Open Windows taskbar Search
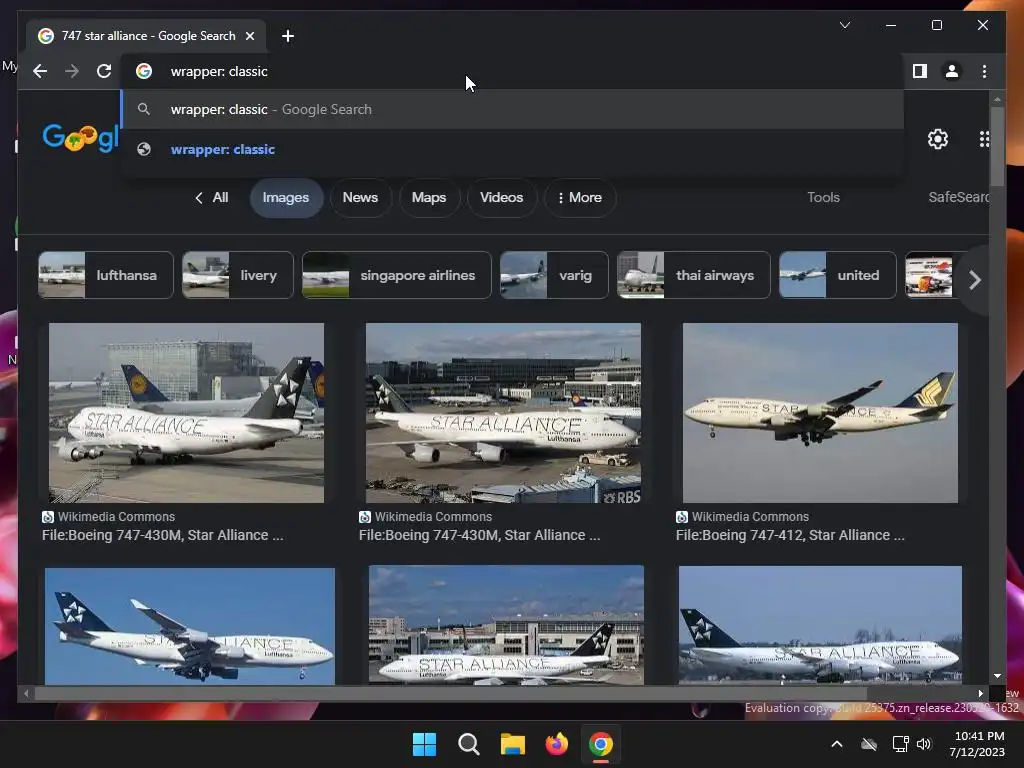This screenshot has width=1024, height=768. click(468, 744)
